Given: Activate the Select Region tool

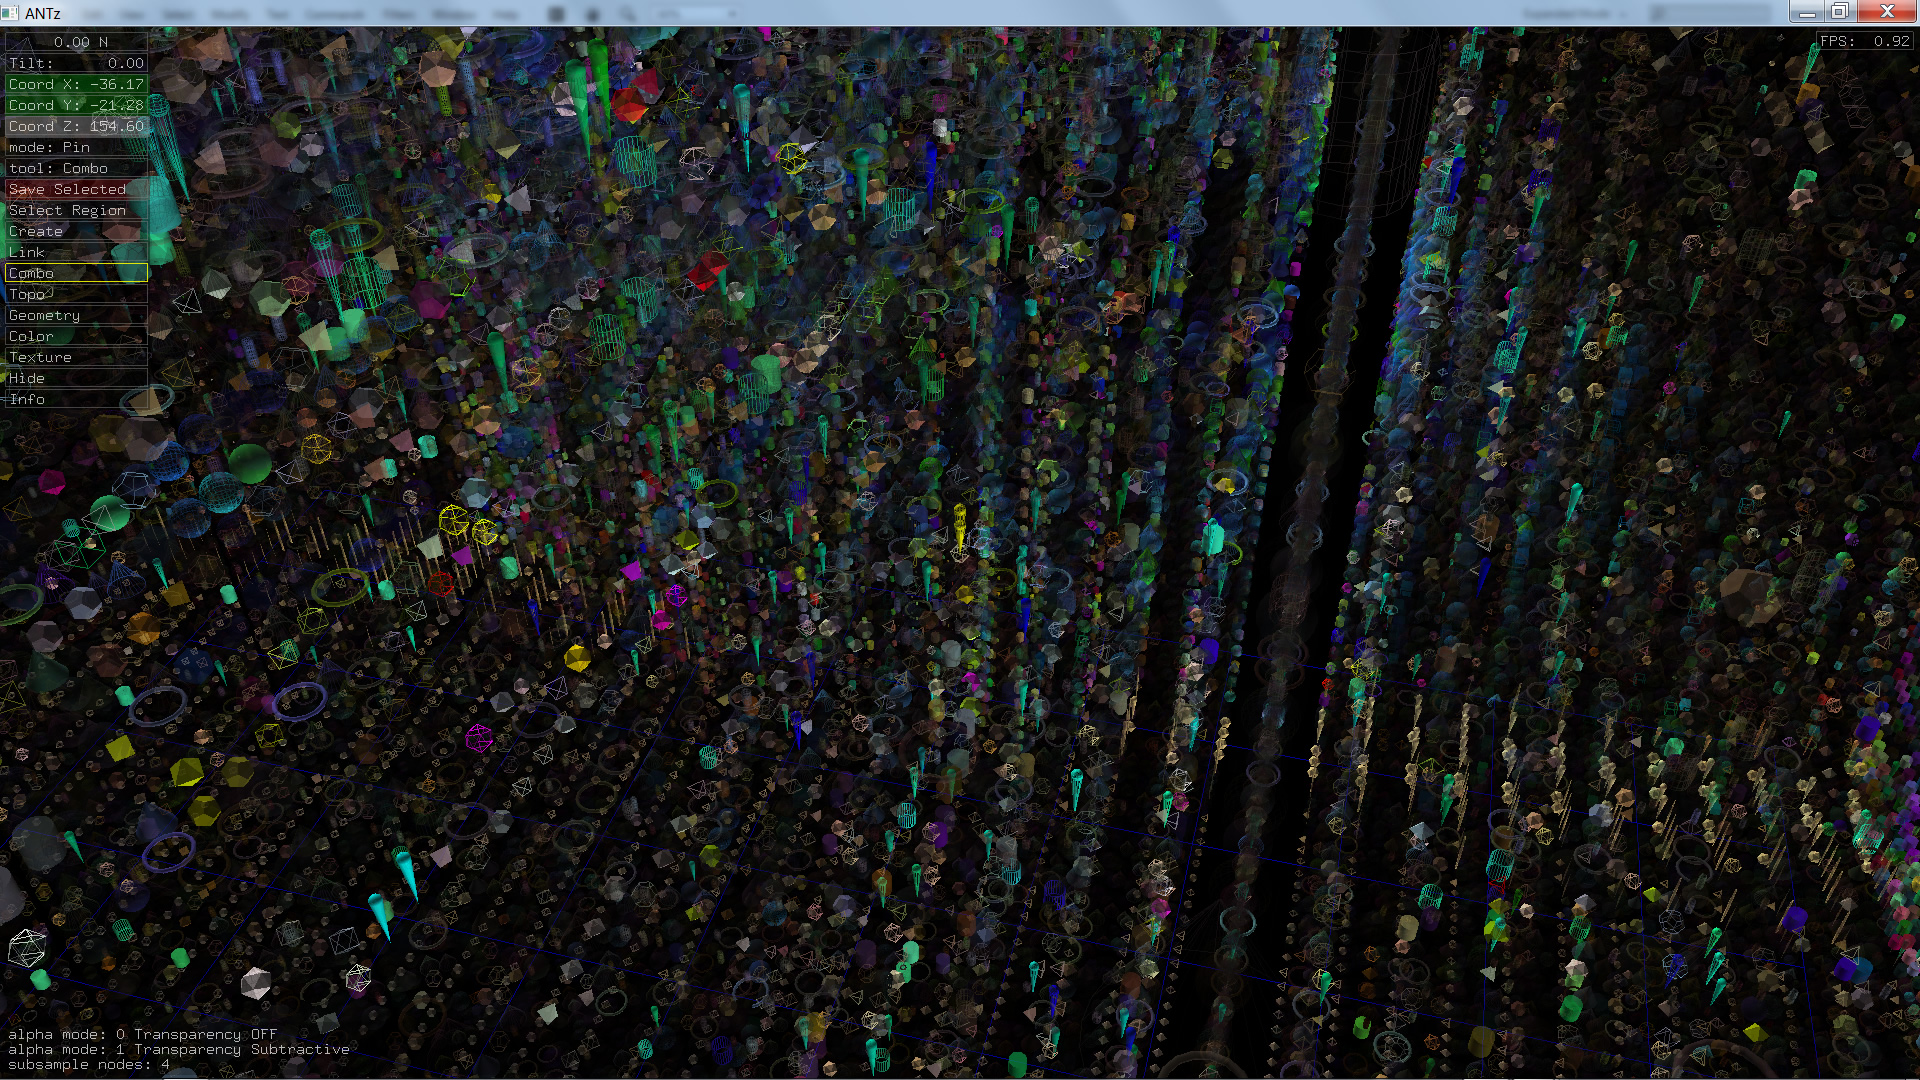Looking at the screenshot, I should coord(77,210).
